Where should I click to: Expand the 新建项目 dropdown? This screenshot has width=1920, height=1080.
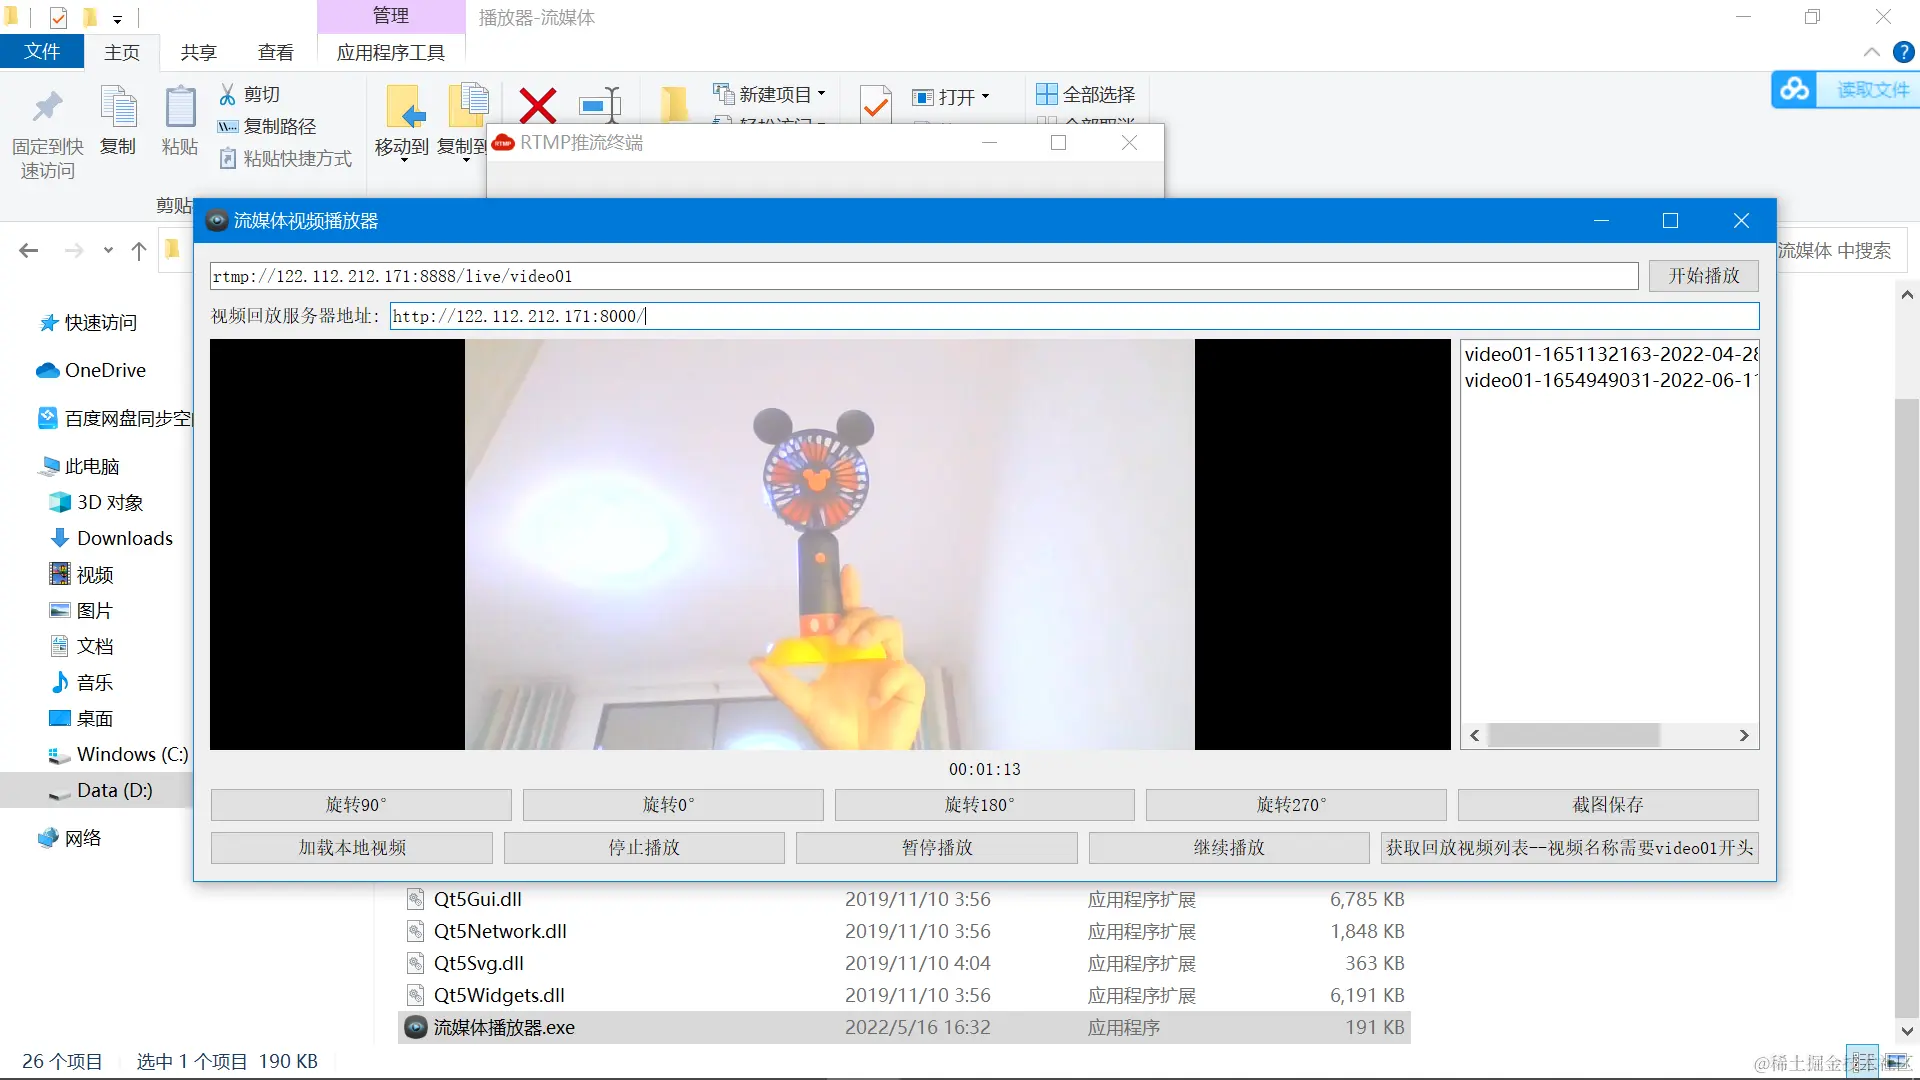[823, 93]
